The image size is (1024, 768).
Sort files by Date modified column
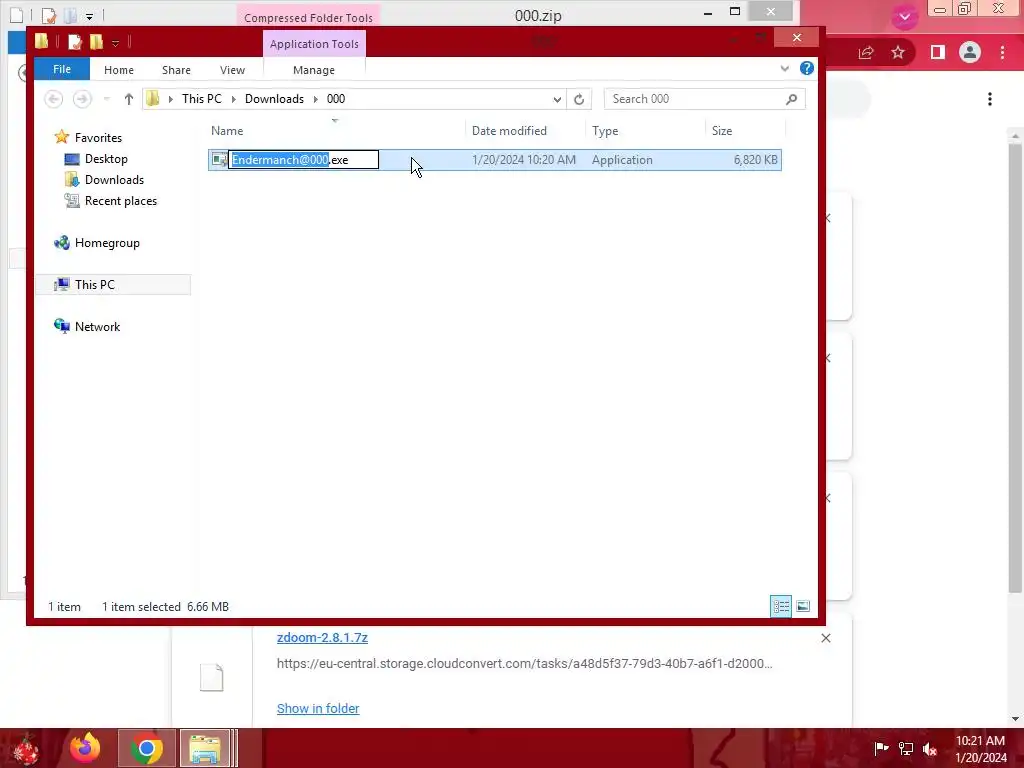526,131
